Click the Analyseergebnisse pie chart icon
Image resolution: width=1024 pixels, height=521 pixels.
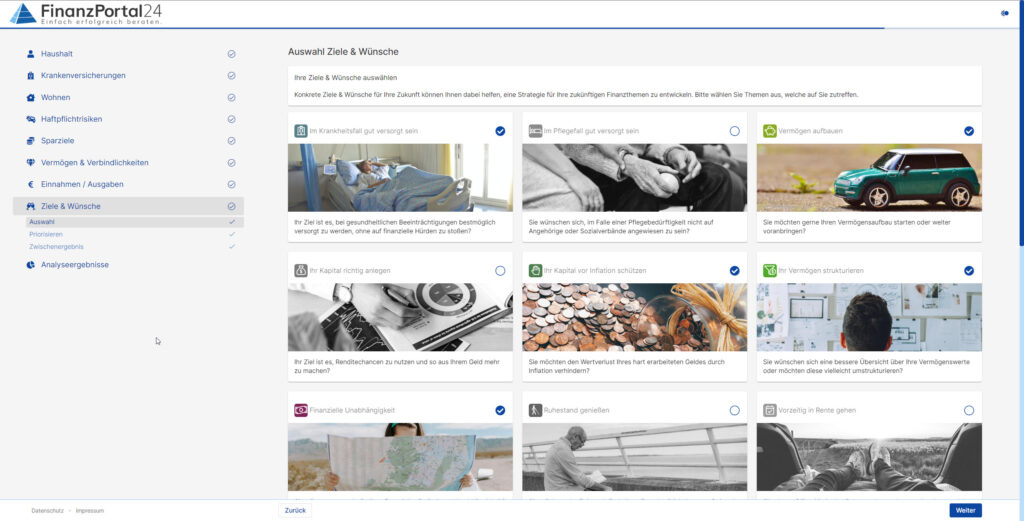[31, 265]
